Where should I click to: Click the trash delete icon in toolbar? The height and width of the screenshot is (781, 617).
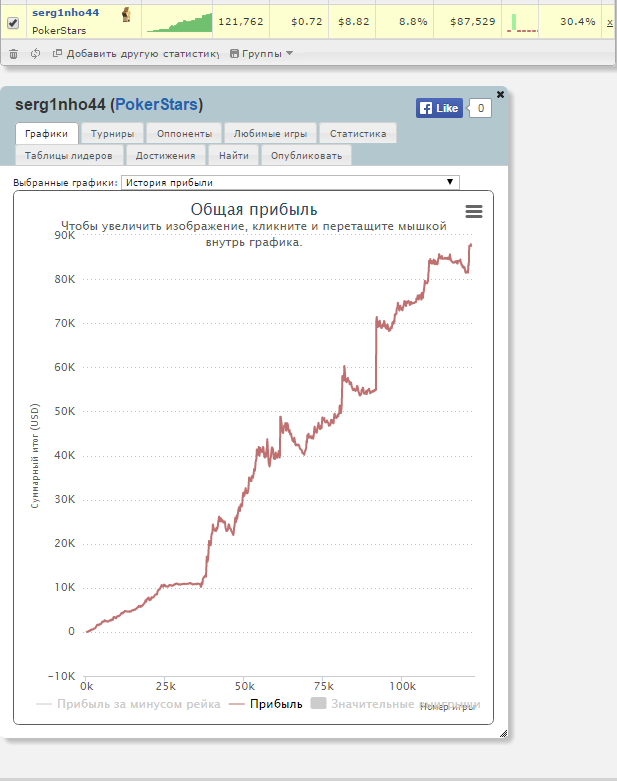14,54
